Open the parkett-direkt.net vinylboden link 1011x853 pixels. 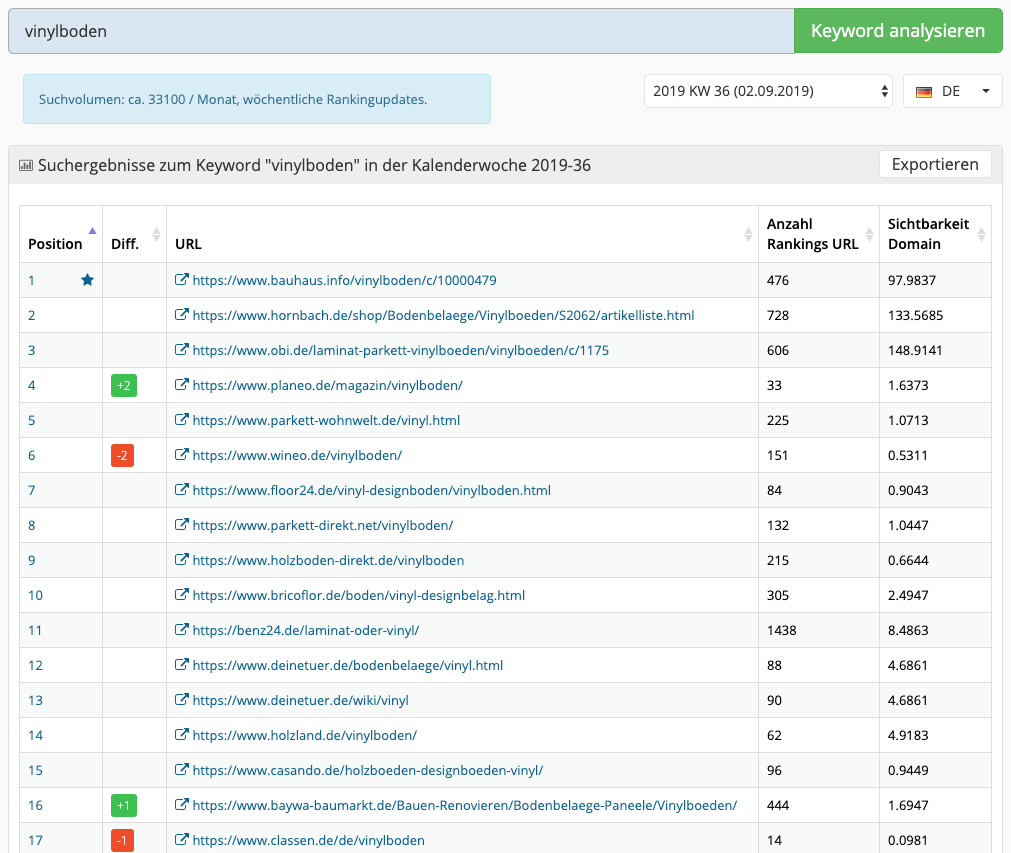322,525
